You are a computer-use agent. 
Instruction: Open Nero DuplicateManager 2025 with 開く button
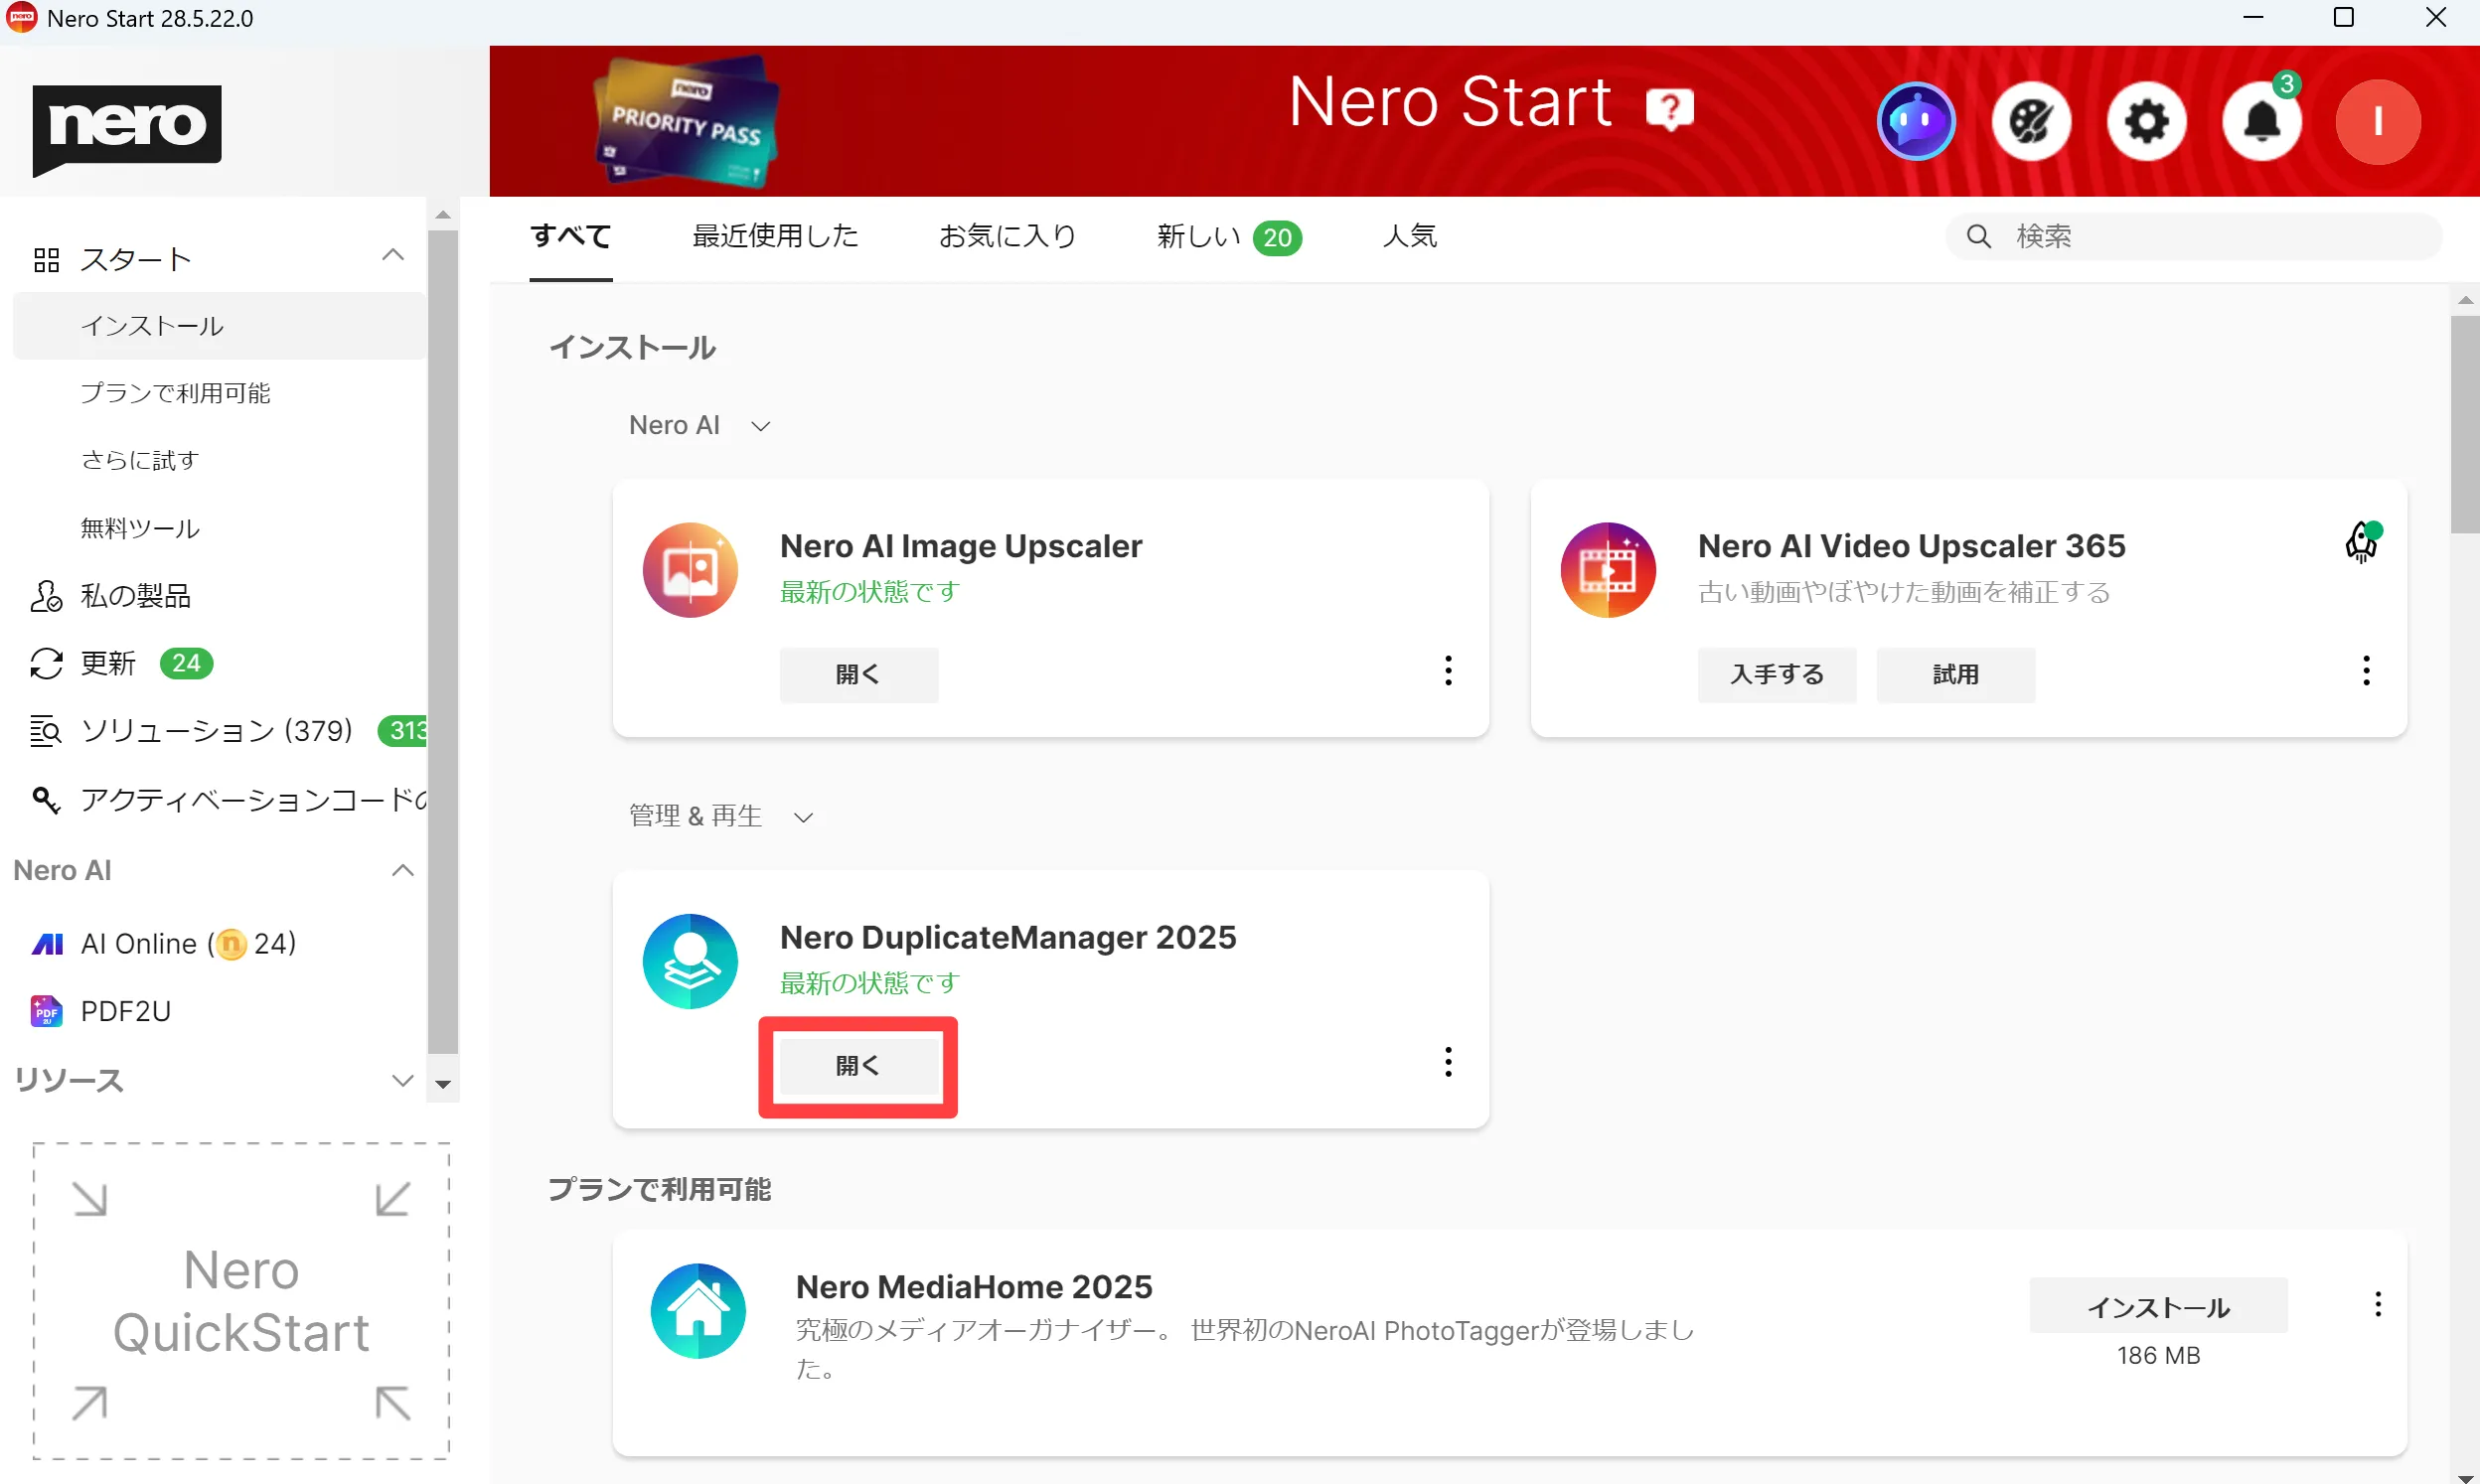858,1065
